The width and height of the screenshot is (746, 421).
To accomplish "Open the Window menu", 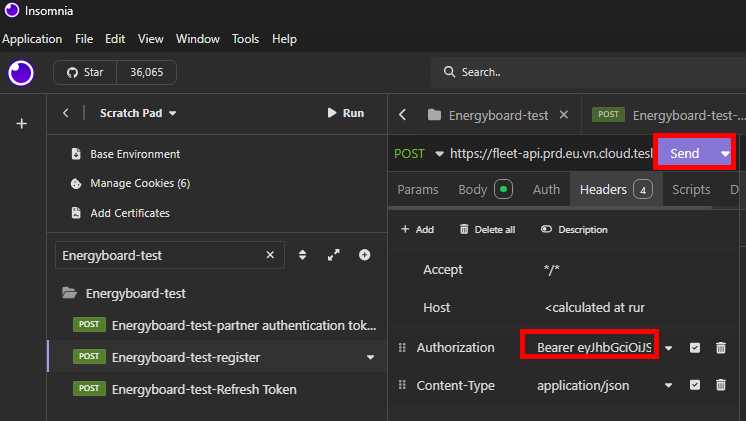I will tap(197, 39).
